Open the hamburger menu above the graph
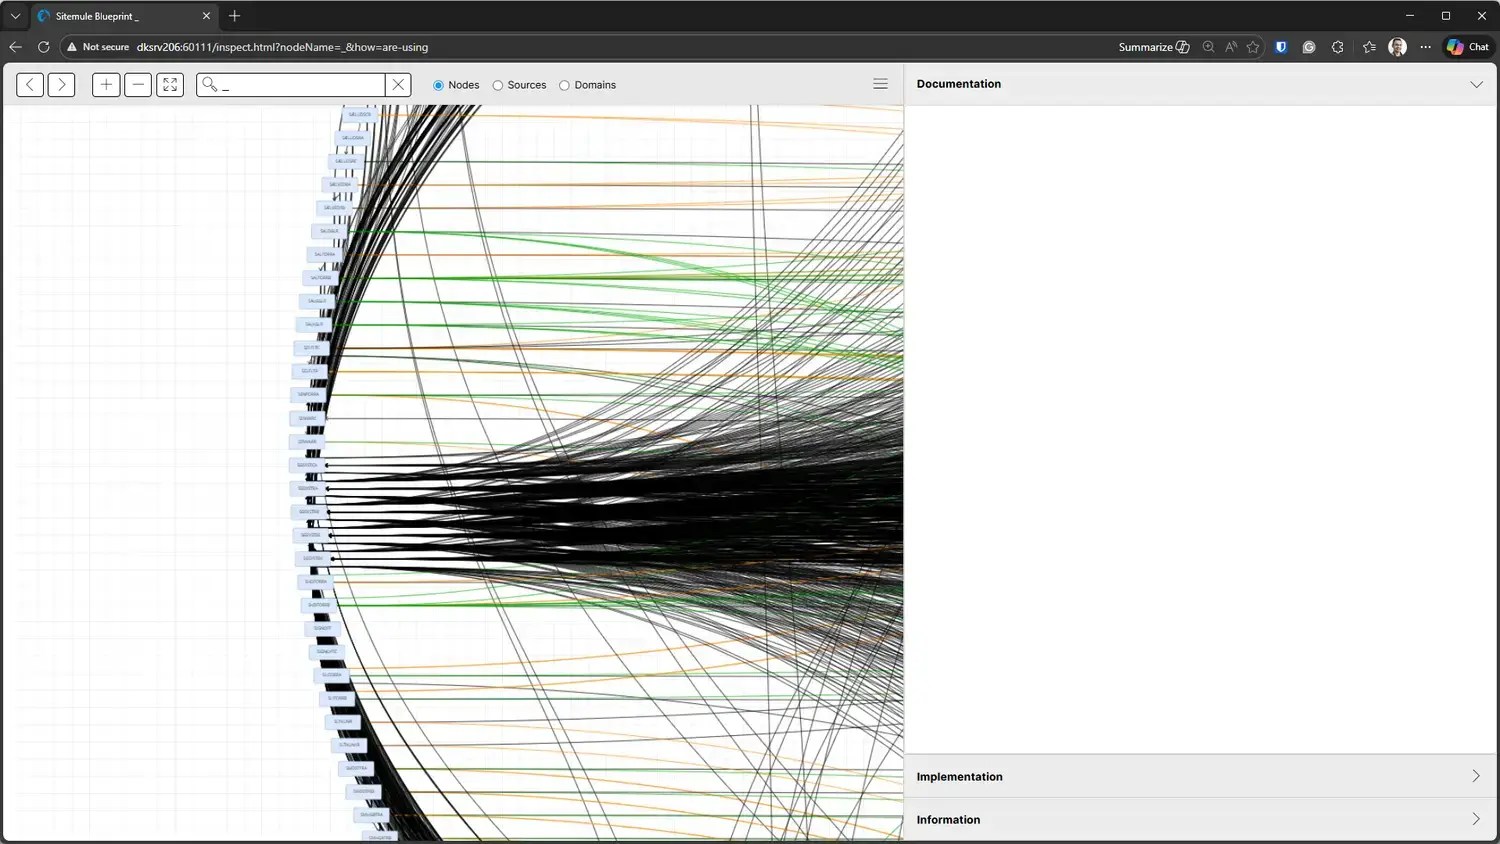This screenshot has width=1500, height=844. point(880,84)
